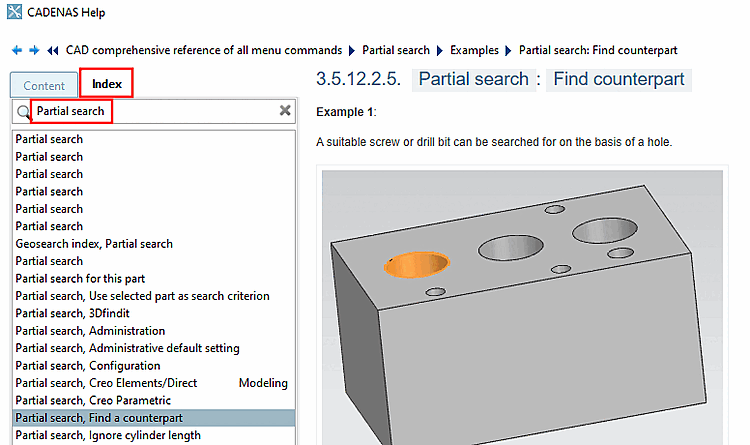
Task: Select the Index tab
Action: 106,84
